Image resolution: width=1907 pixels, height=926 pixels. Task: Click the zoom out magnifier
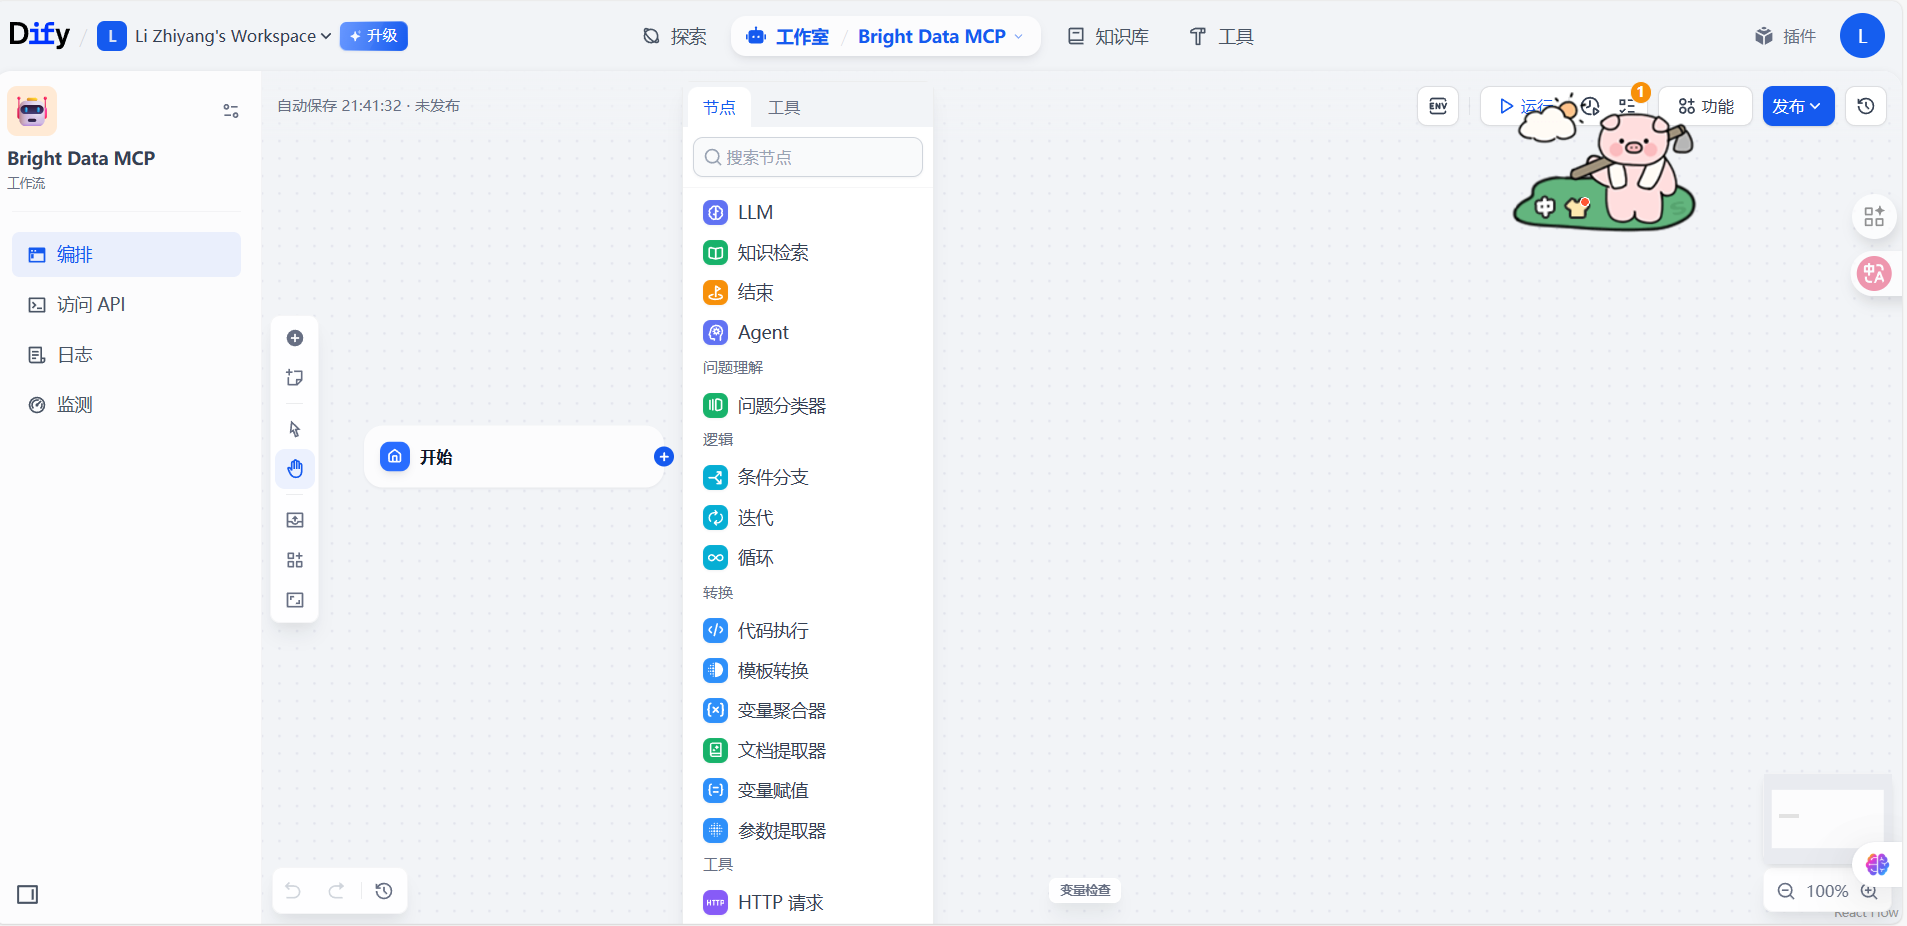coord(1785,891)
